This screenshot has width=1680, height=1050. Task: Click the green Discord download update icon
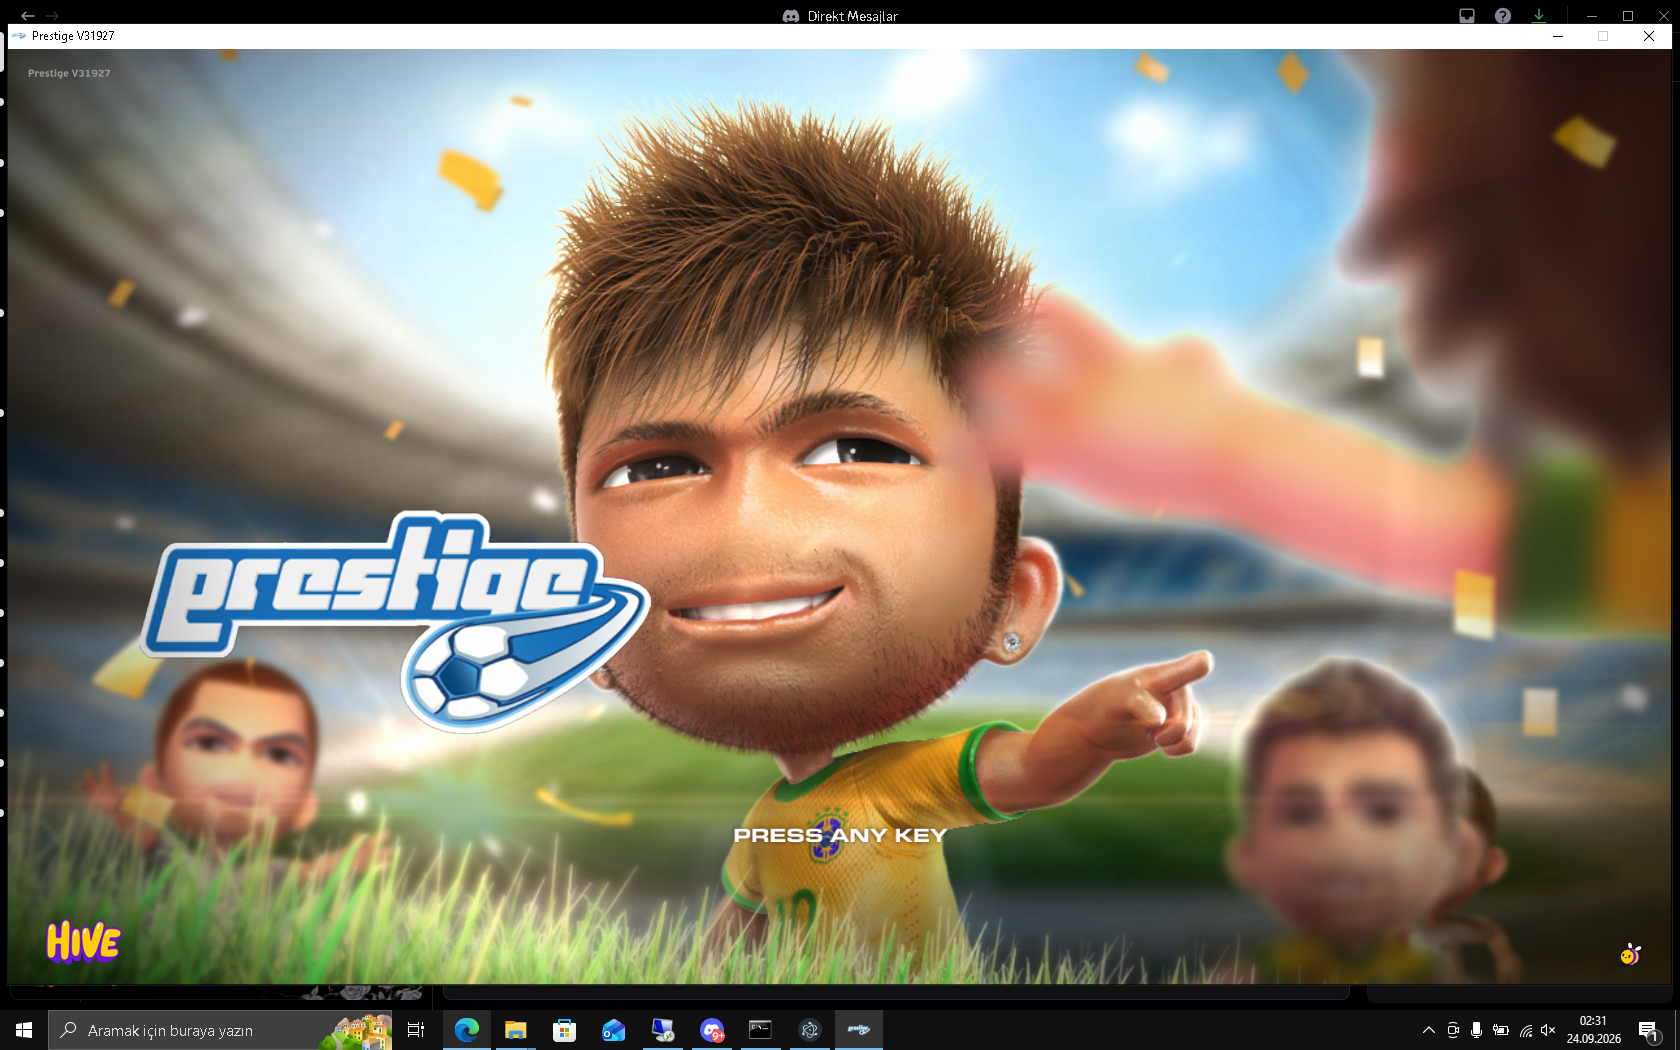(x=1539, y=16)
